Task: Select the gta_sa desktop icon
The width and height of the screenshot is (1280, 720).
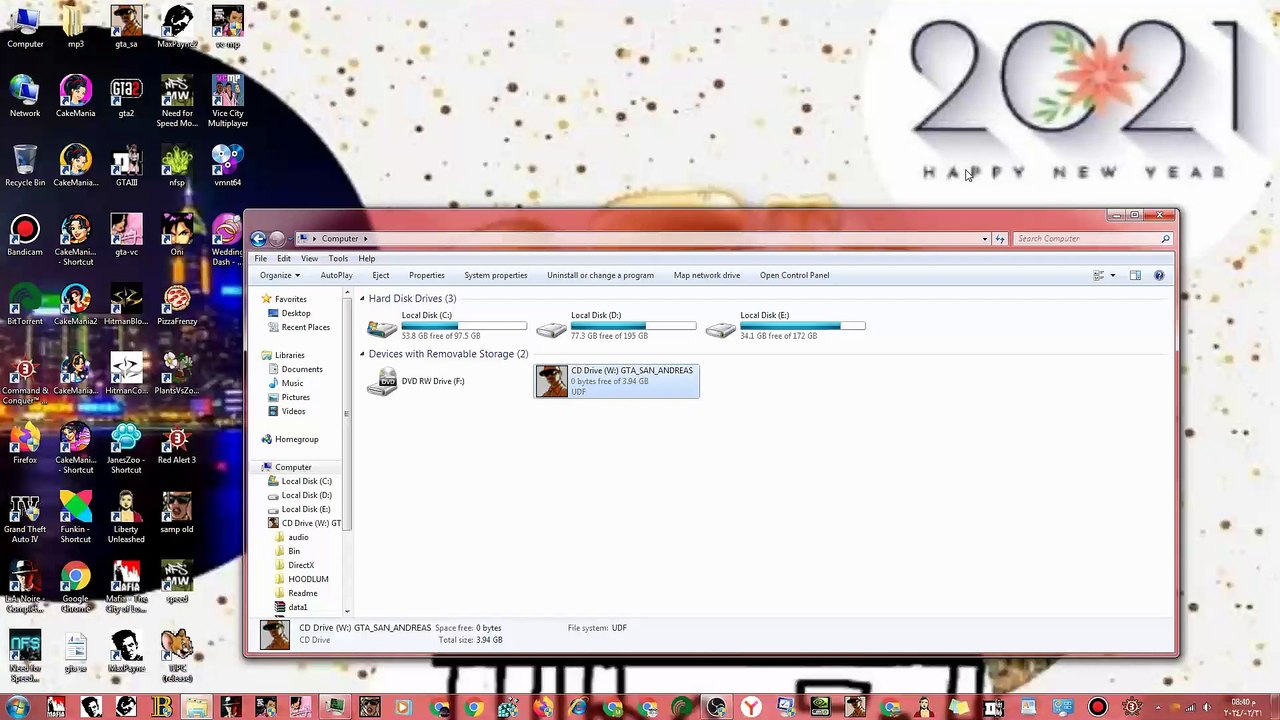Action: point(126,27)
